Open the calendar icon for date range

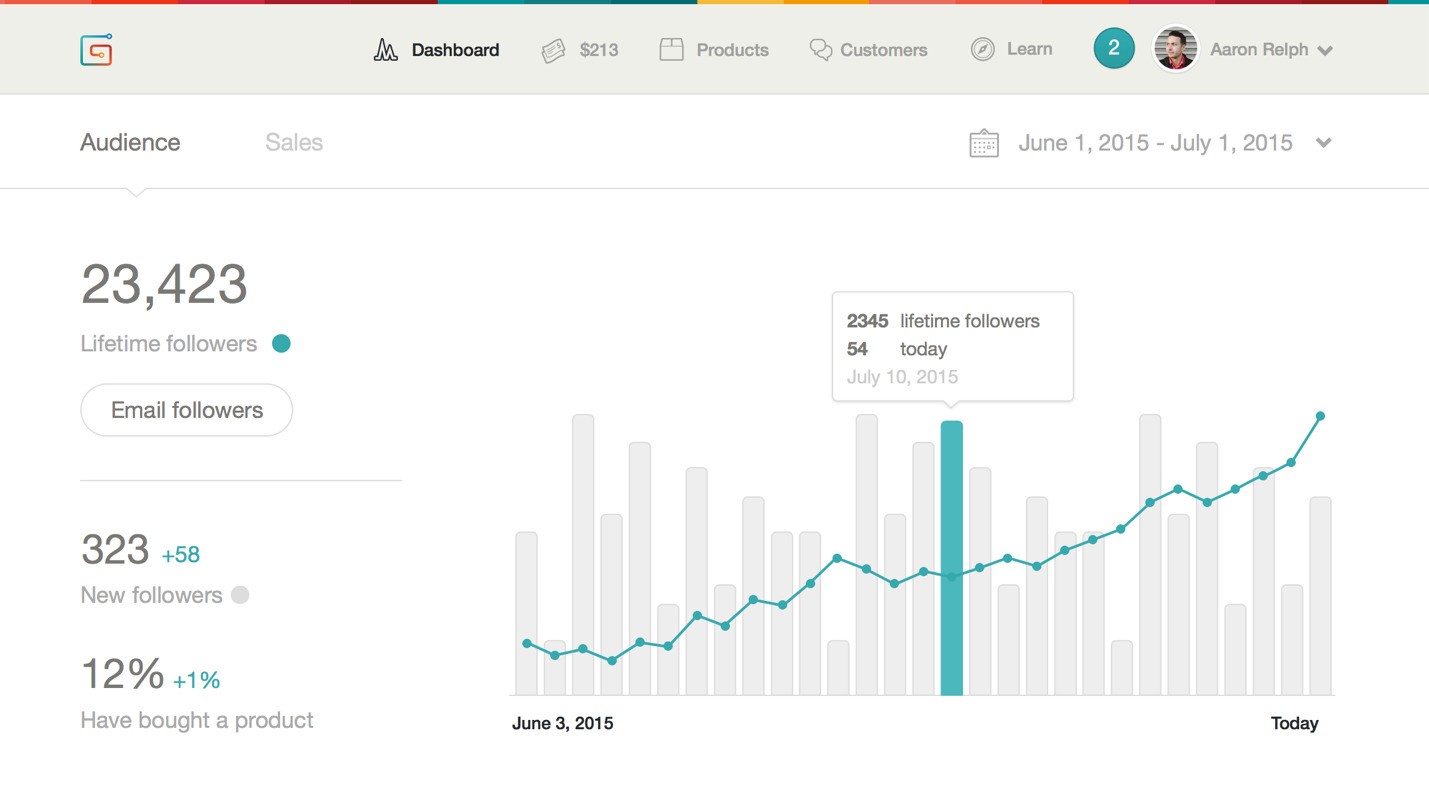point(984,143)
